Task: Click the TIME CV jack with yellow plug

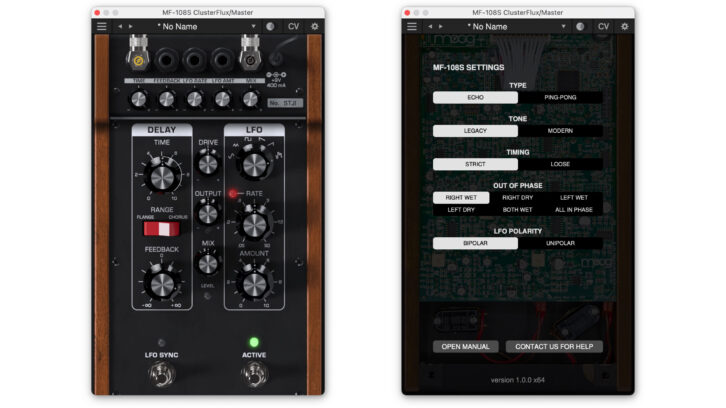Action: [x=138, y=59]
